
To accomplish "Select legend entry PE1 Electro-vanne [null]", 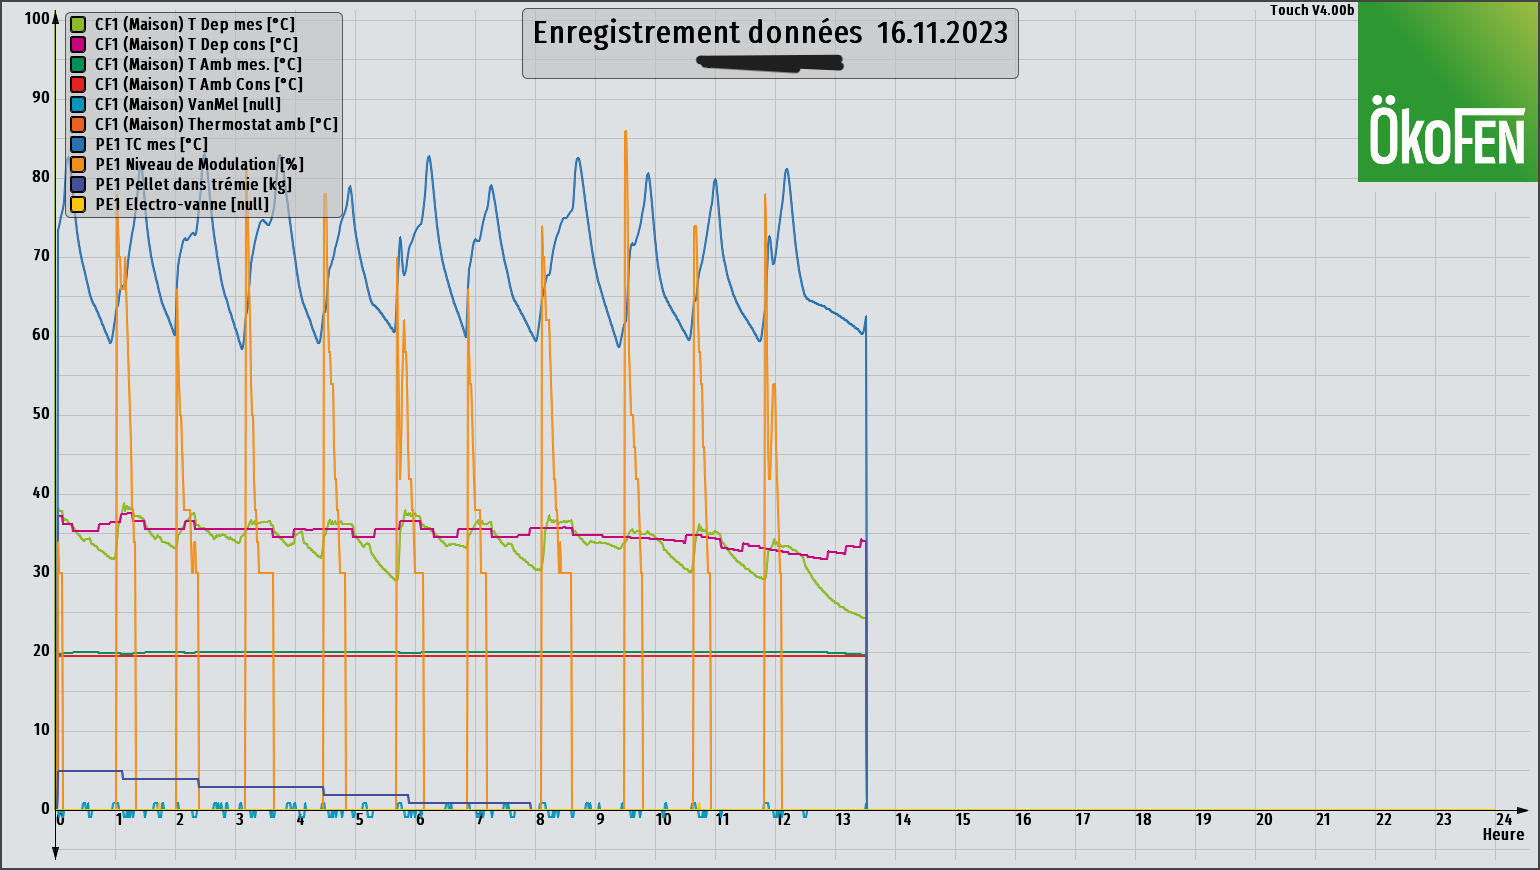I will click(x=182, y=204).
